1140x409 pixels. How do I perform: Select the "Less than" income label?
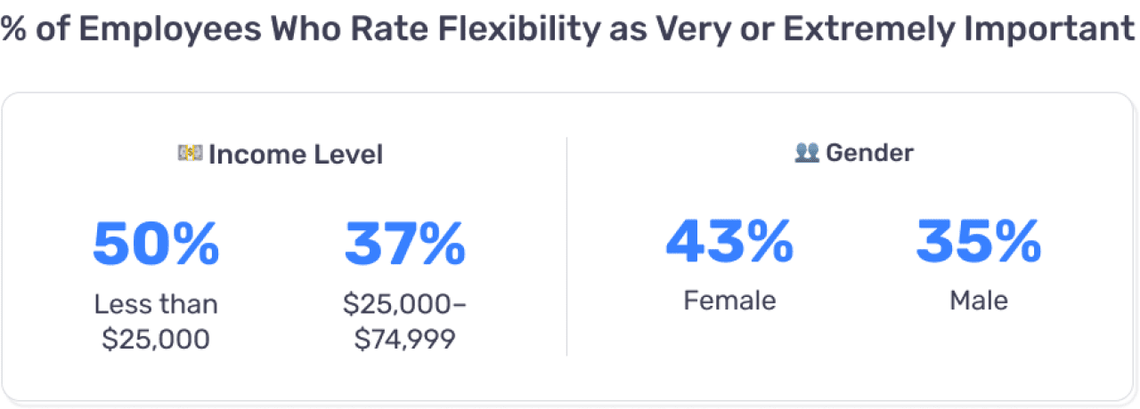(155, 303)
